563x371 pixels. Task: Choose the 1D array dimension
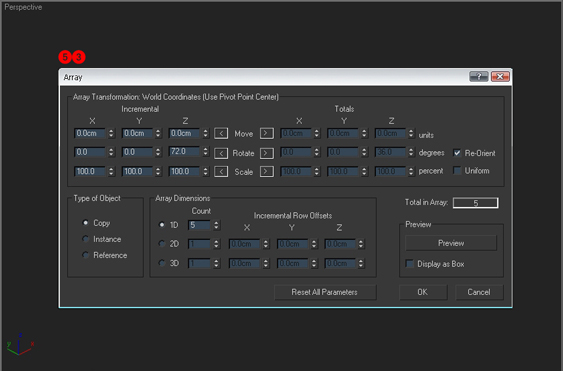pos(162,224)
